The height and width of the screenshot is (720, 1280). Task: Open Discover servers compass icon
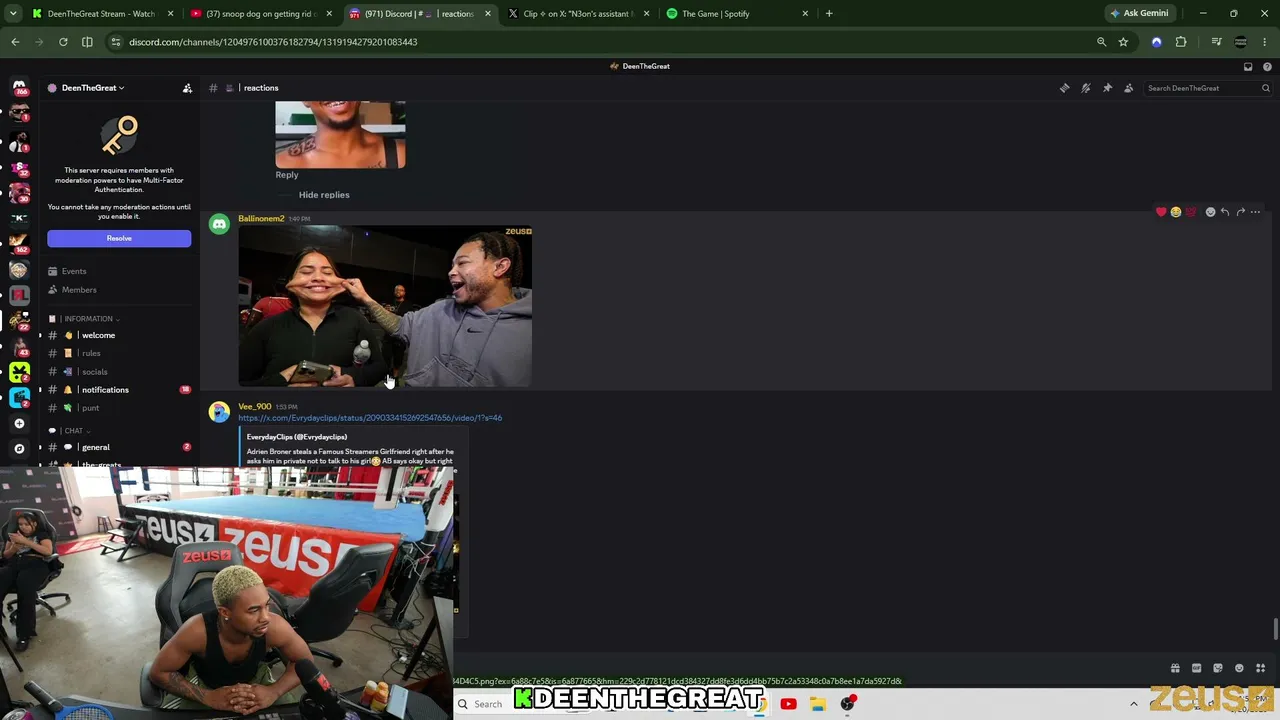[x=19, y=449]
